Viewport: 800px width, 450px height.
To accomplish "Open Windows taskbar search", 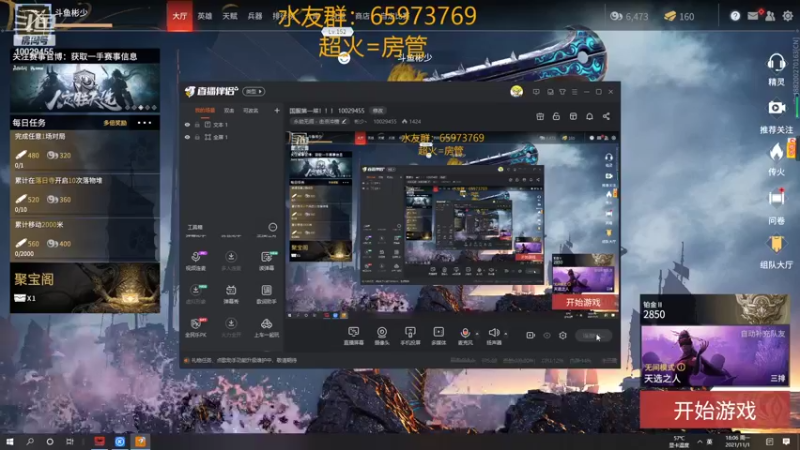I will (30, 441).
